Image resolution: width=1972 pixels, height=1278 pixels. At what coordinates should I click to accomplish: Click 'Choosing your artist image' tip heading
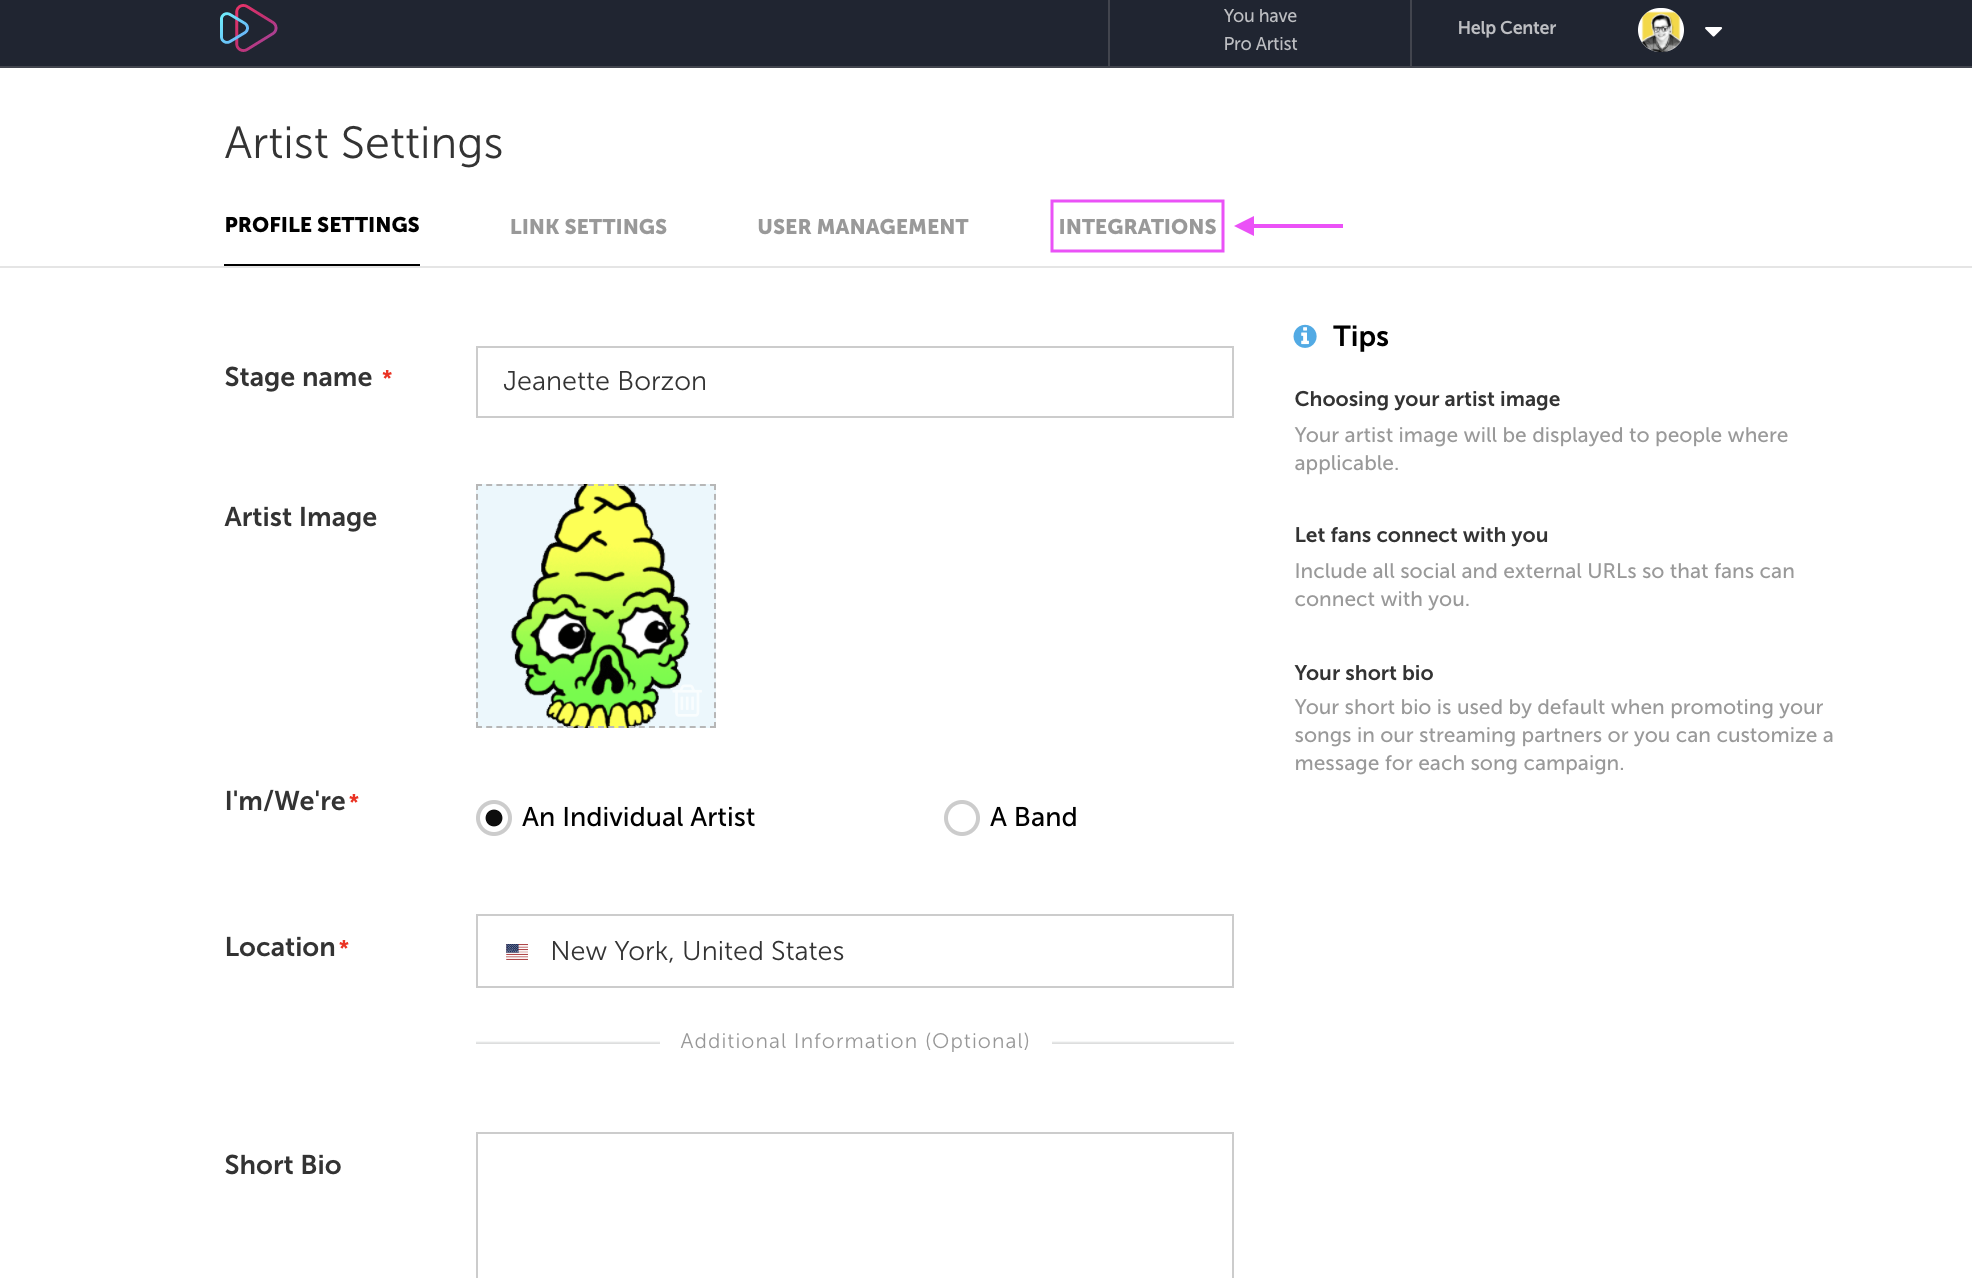[1427, 399]
